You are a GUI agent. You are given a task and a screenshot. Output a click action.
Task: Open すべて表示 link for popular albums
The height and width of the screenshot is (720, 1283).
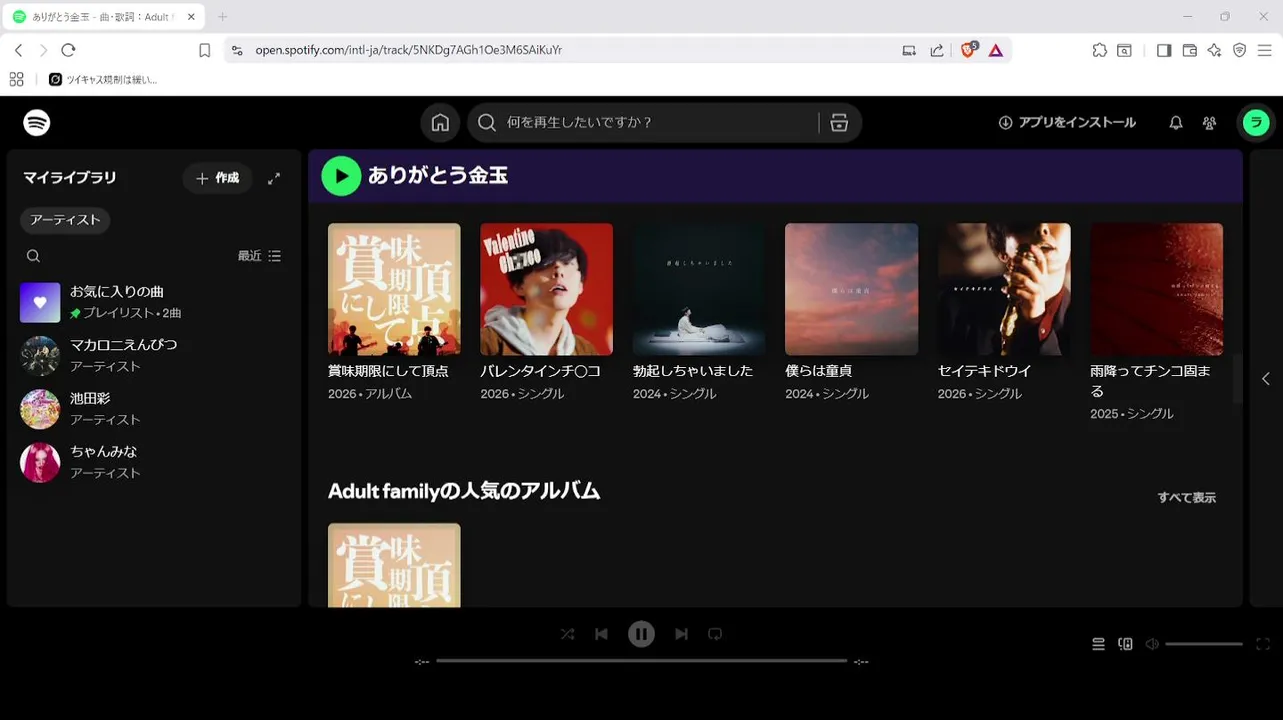[1187, 497]
